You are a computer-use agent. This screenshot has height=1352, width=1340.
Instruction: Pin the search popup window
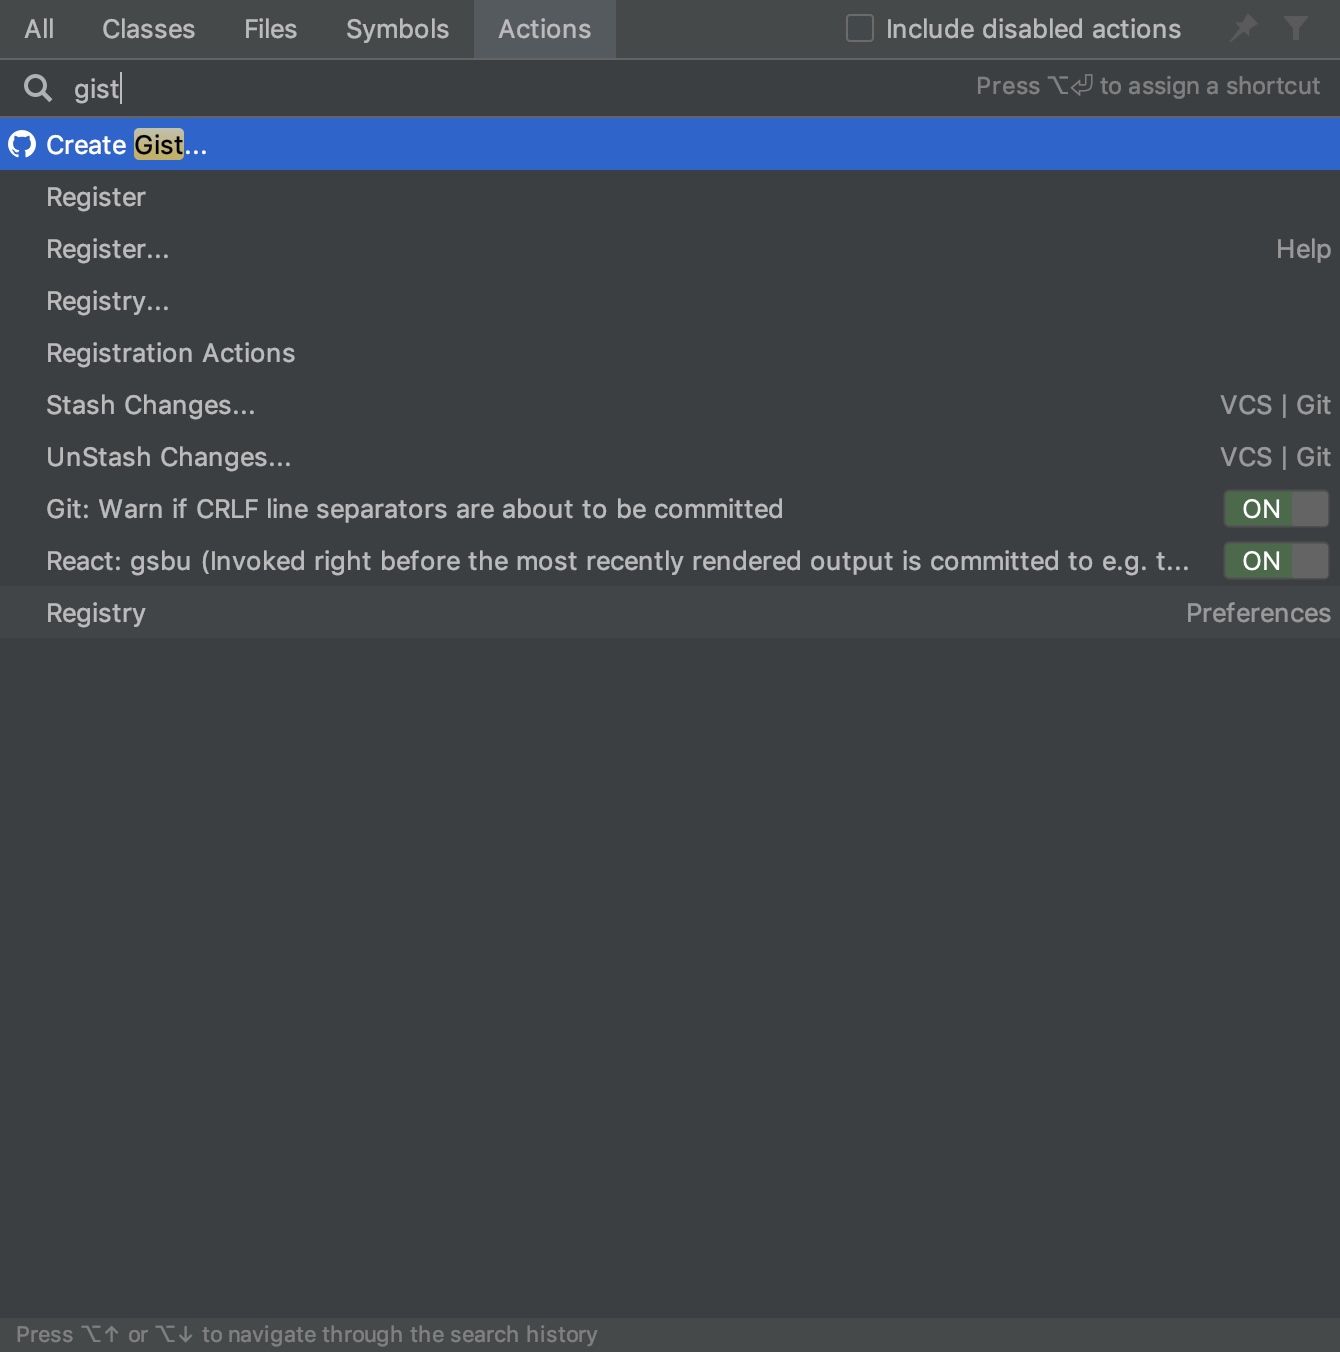pyautogui.click(x=1244, y=28)
